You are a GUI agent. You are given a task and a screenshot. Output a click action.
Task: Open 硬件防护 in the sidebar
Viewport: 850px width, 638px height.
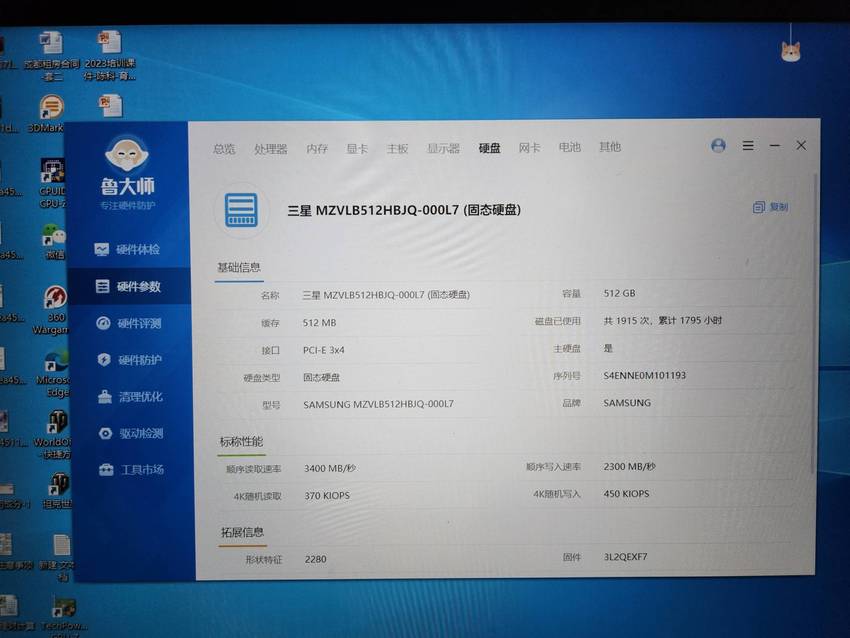tap(130, 360)
